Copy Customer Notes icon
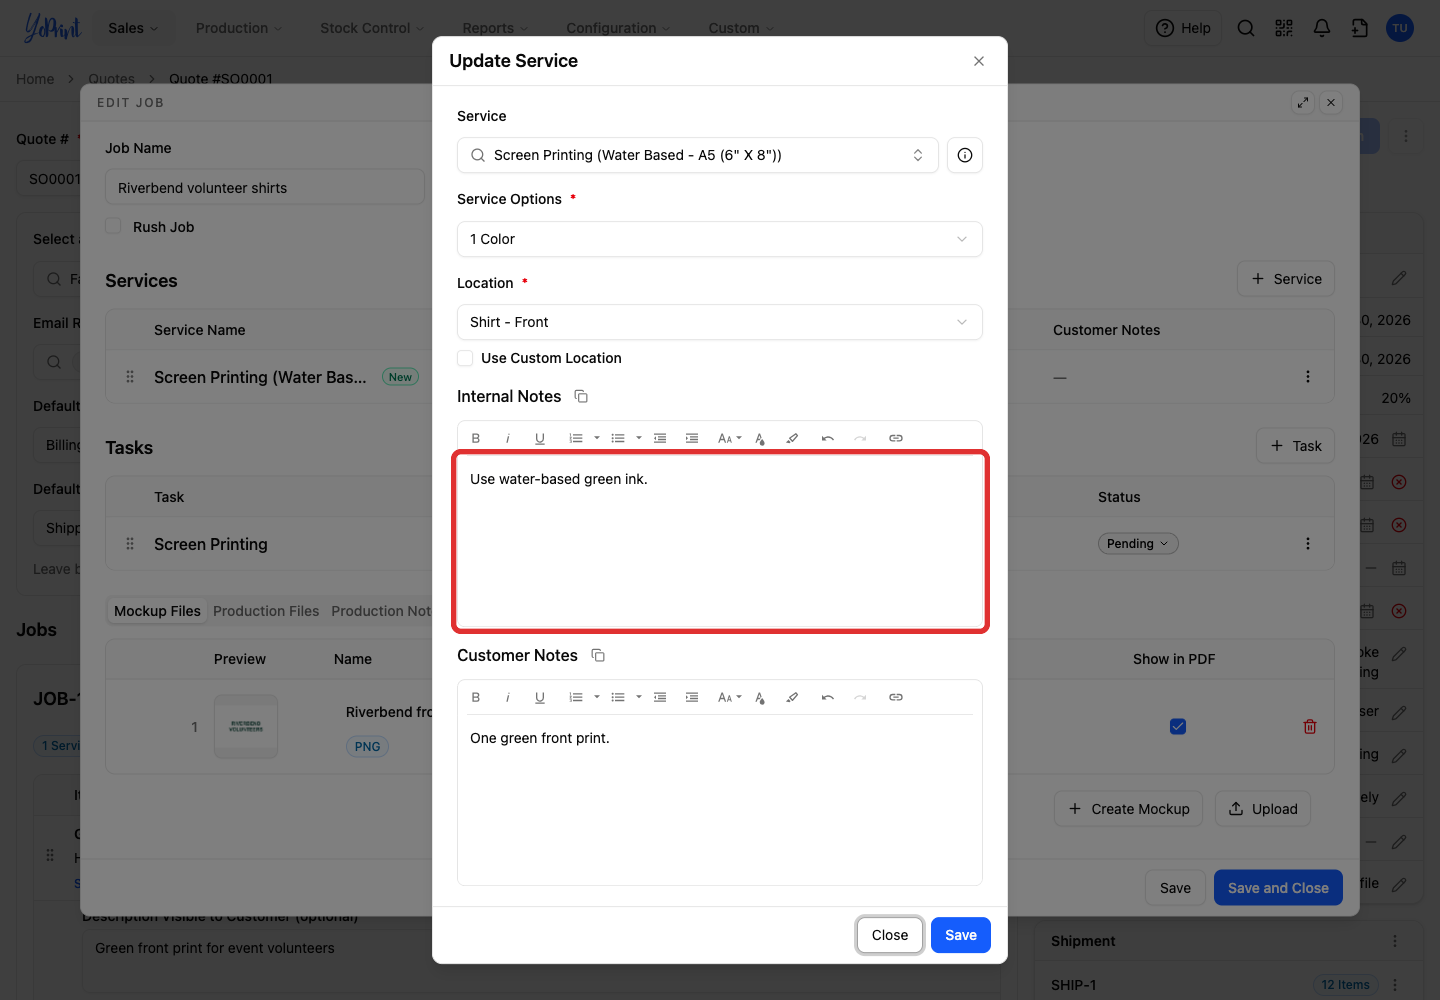This screenshot has height=1000, width=1440. click(x=598, y=656)
